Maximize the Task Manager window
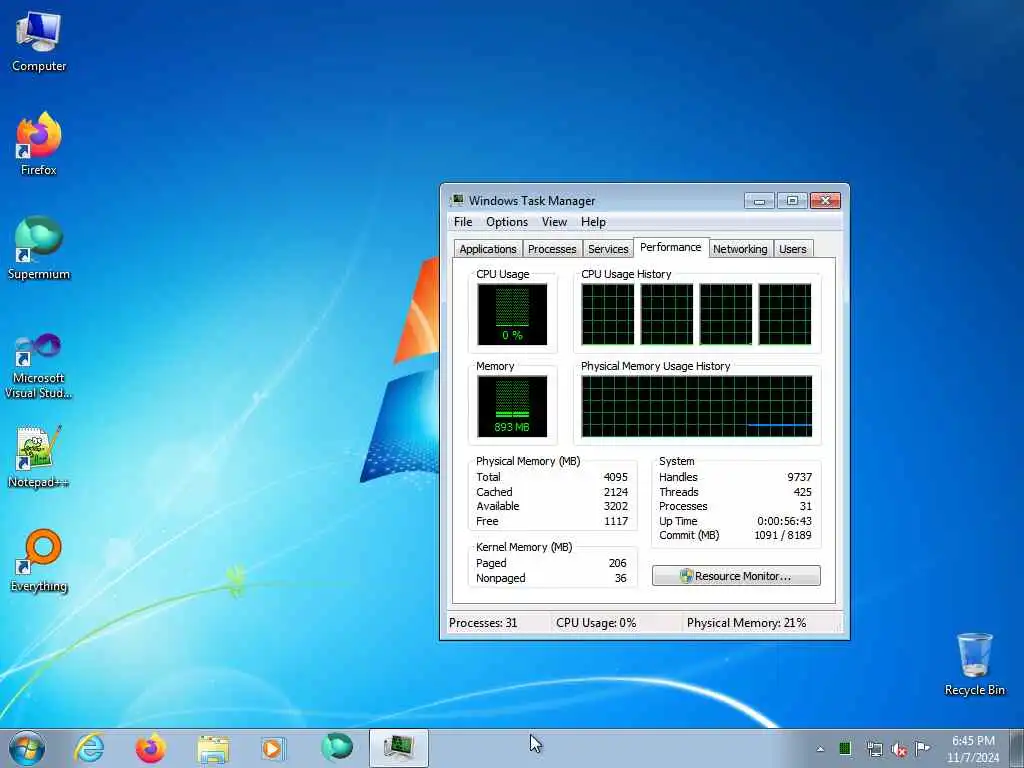Viewport: 1024px width, 768px height. coord(792,200)
